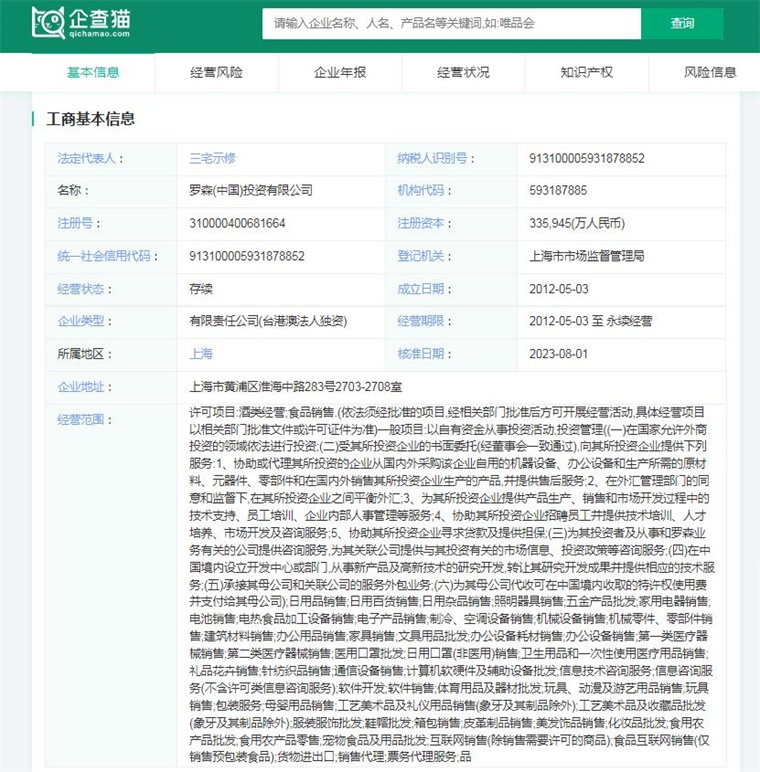The image size is (760, 772).
Task: Click the 企查猫 cat logo icon
Action: (x=47, y=21)
